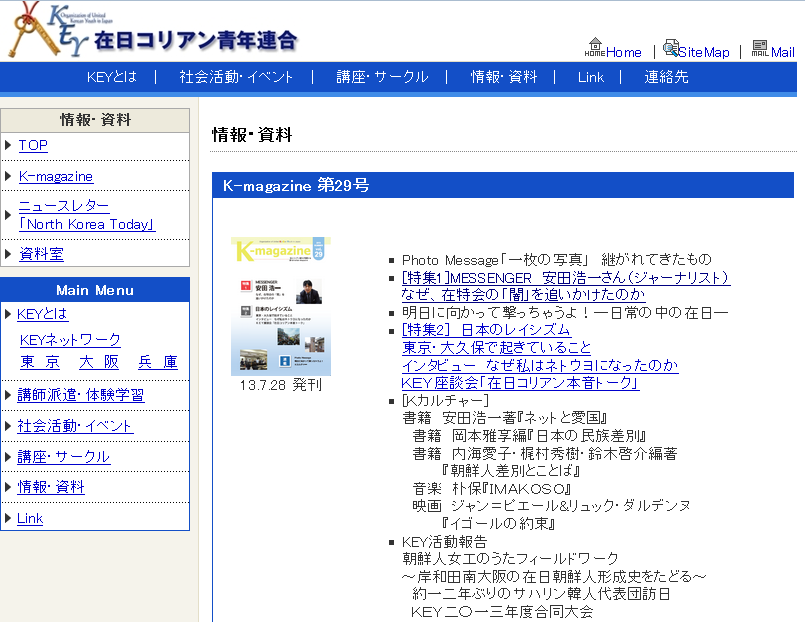The height and width of the screenshot is (622, 805).
Task: Click arrow bullet beside 資料室
Action: click(x=8, y=254)
